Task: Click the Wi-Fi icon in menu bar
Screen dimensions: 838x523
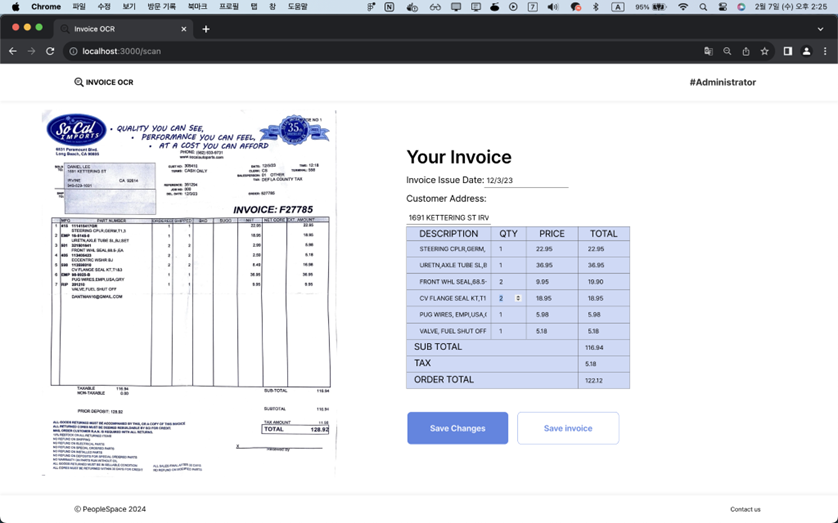Action: pyautogui.click(x=683, y=7)
